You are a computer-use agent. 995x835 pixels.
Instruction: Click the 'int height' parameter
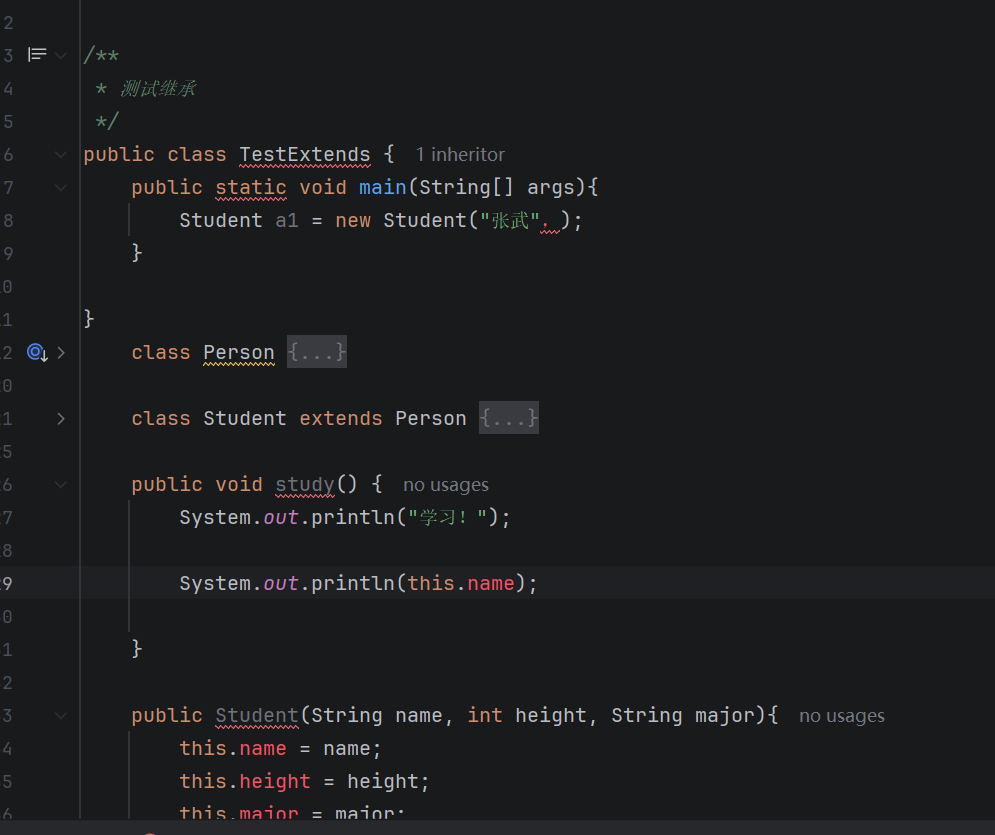[x=527, y=716]
